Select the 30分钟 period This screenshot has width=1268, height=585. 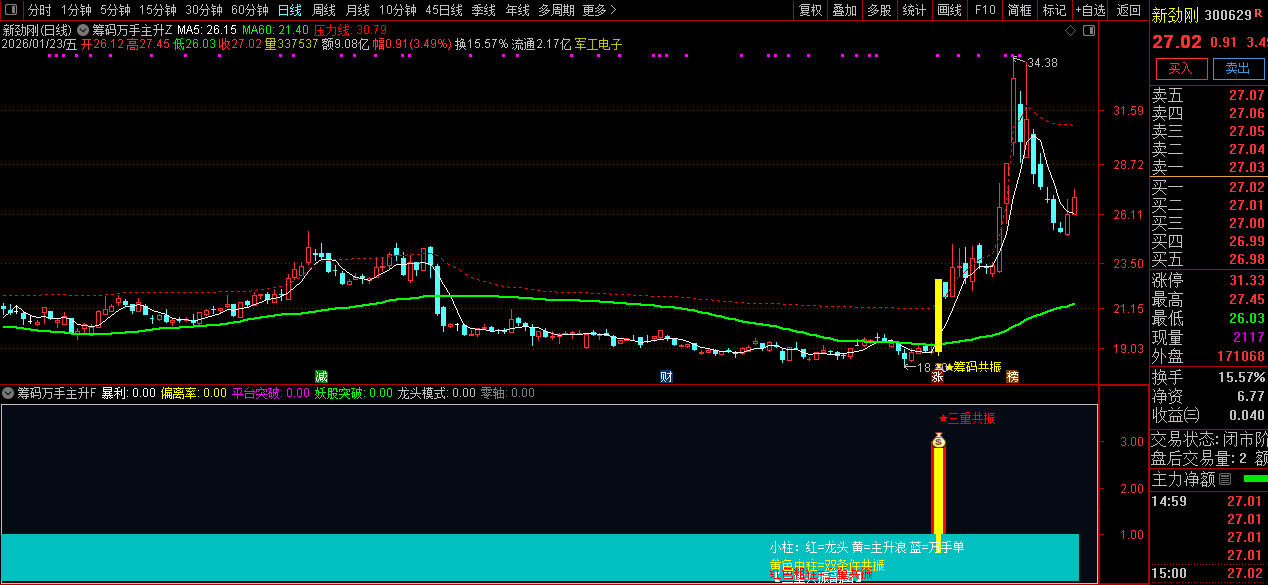[x=203, y=10]
